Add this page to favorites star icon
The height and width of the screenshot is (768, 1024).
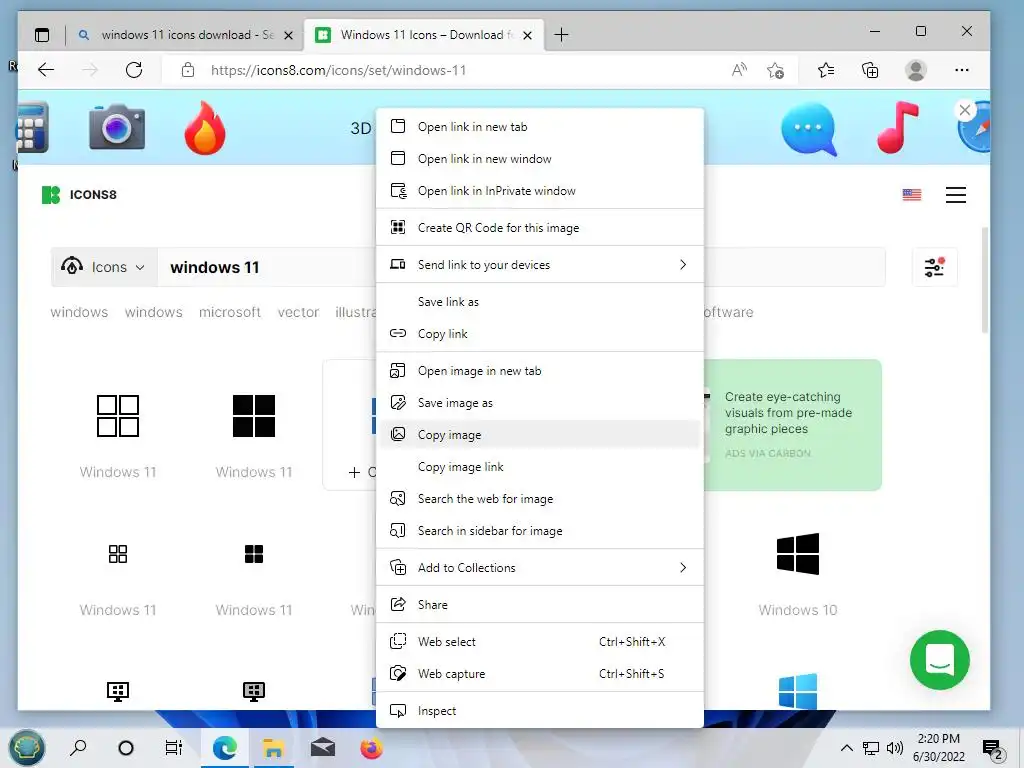(775, 70)
